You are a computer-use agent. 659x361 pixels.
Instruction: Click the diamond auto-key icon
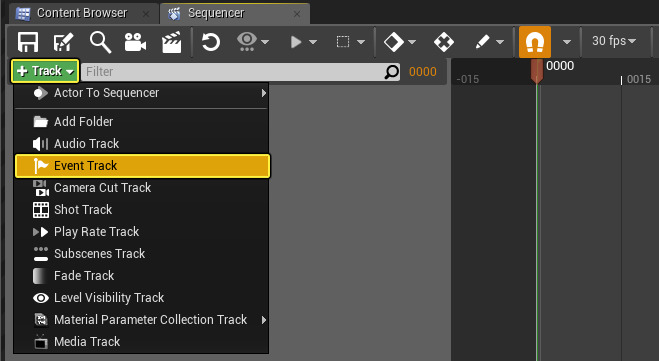click(x=394, y=42)
